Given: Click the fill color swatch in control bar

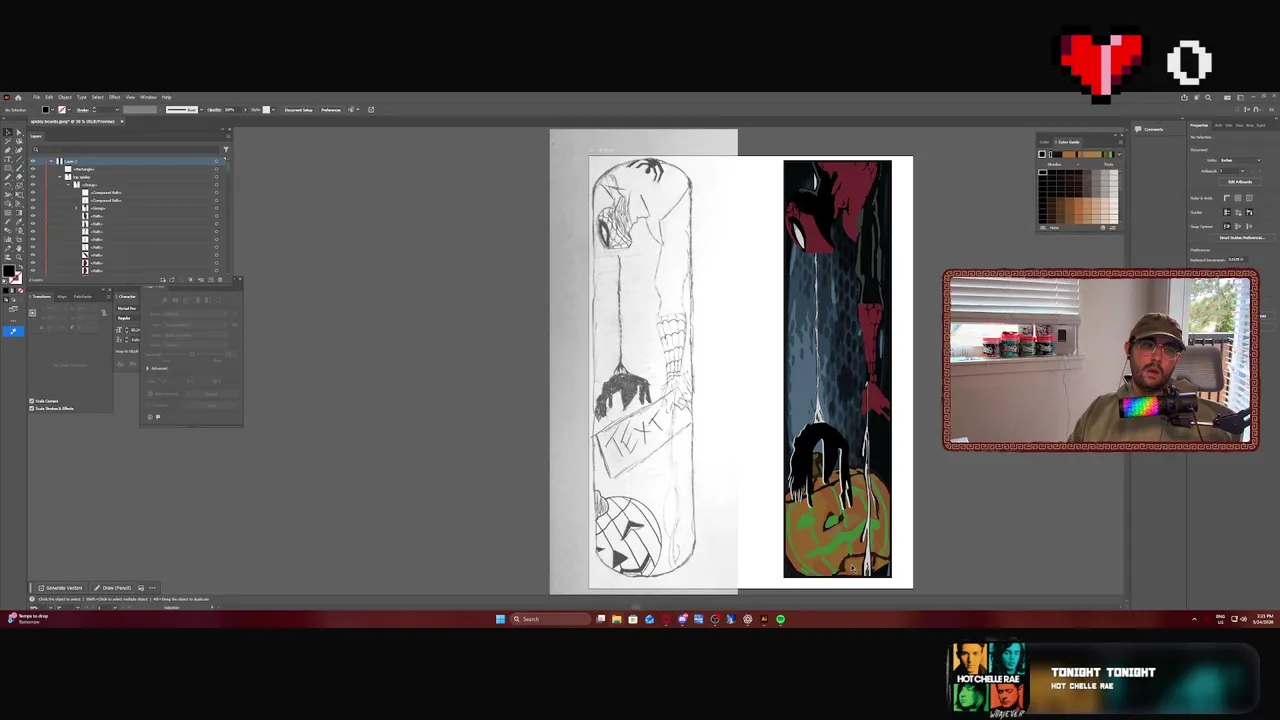Looking at the screenshot, I should coord(46,110).
